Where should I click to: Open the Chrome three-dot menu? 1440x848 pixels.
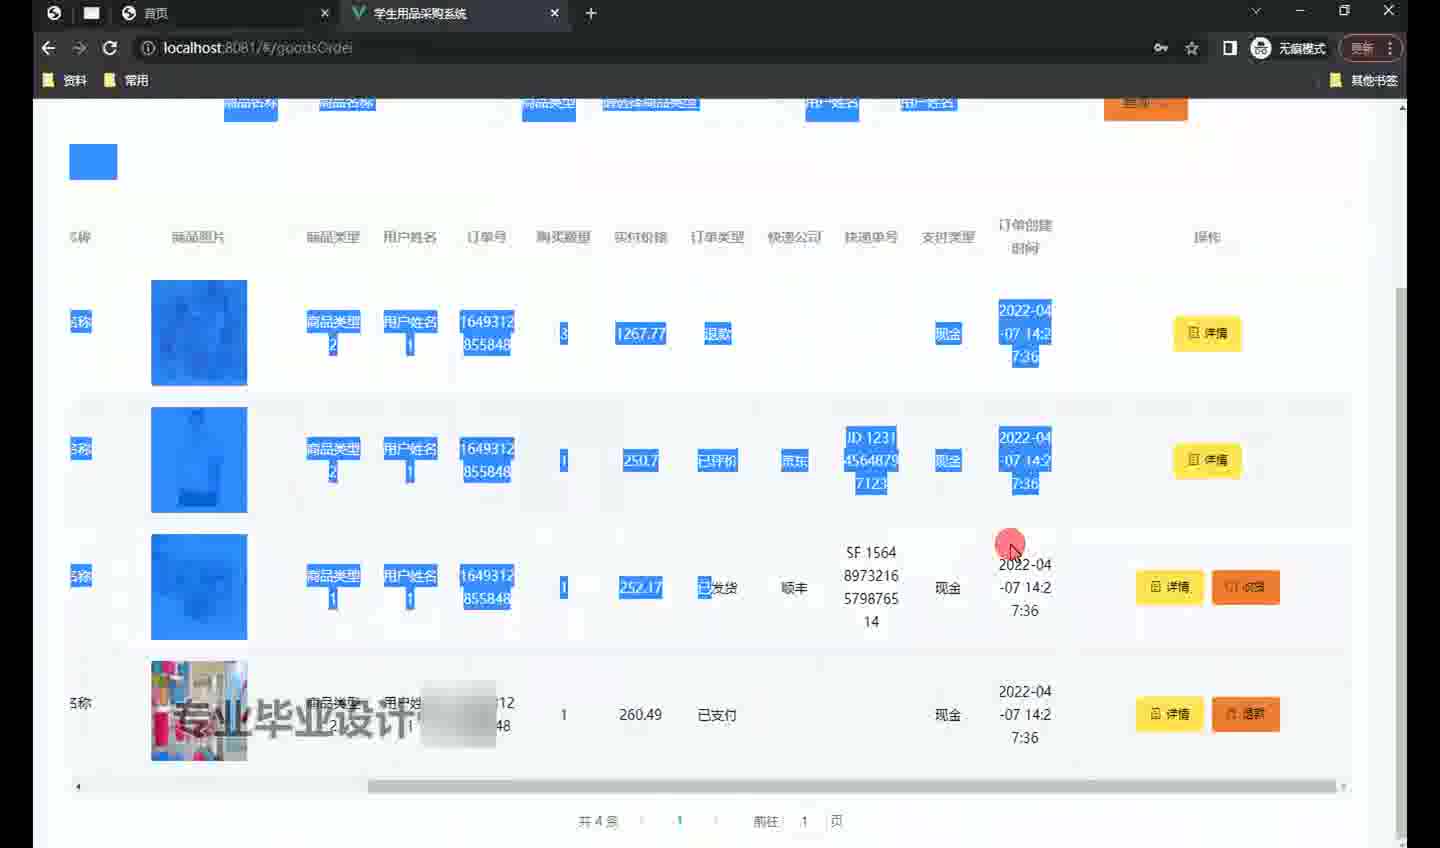point(1390,48)
